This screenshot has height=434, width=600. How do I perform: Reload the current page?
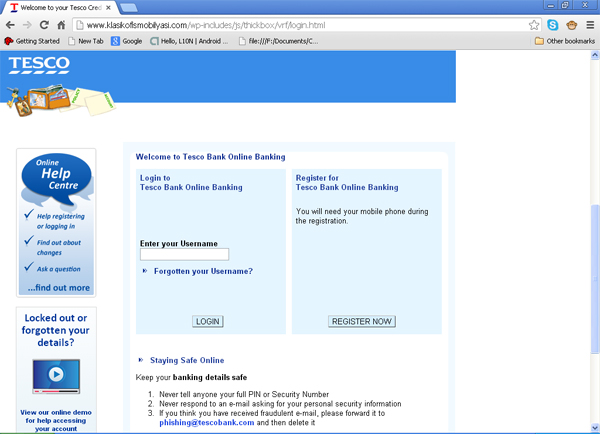[x=44, y=24]
